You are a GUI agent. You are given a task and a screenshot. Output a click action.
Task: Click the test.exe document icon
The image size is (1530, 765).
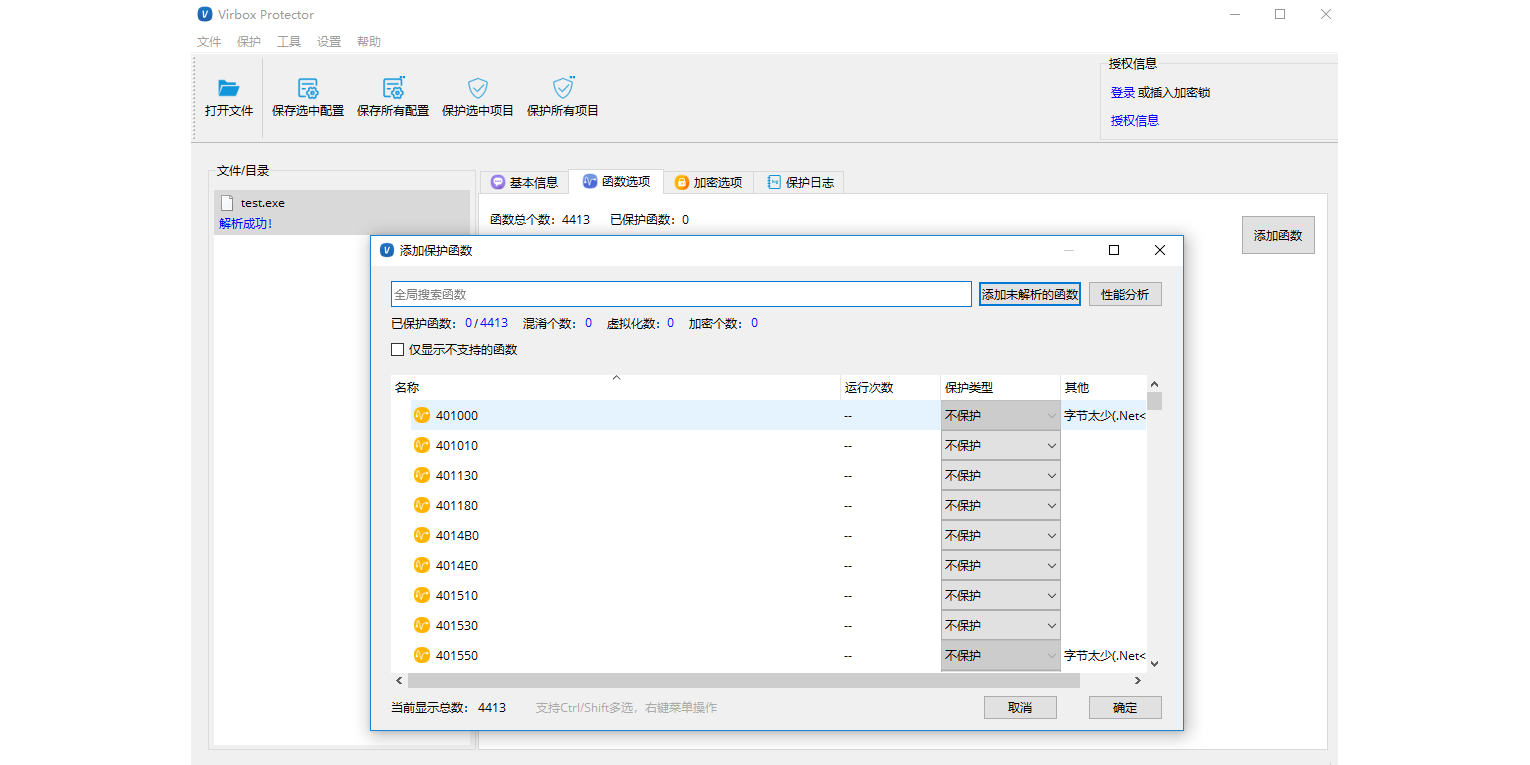pos(226,202)
